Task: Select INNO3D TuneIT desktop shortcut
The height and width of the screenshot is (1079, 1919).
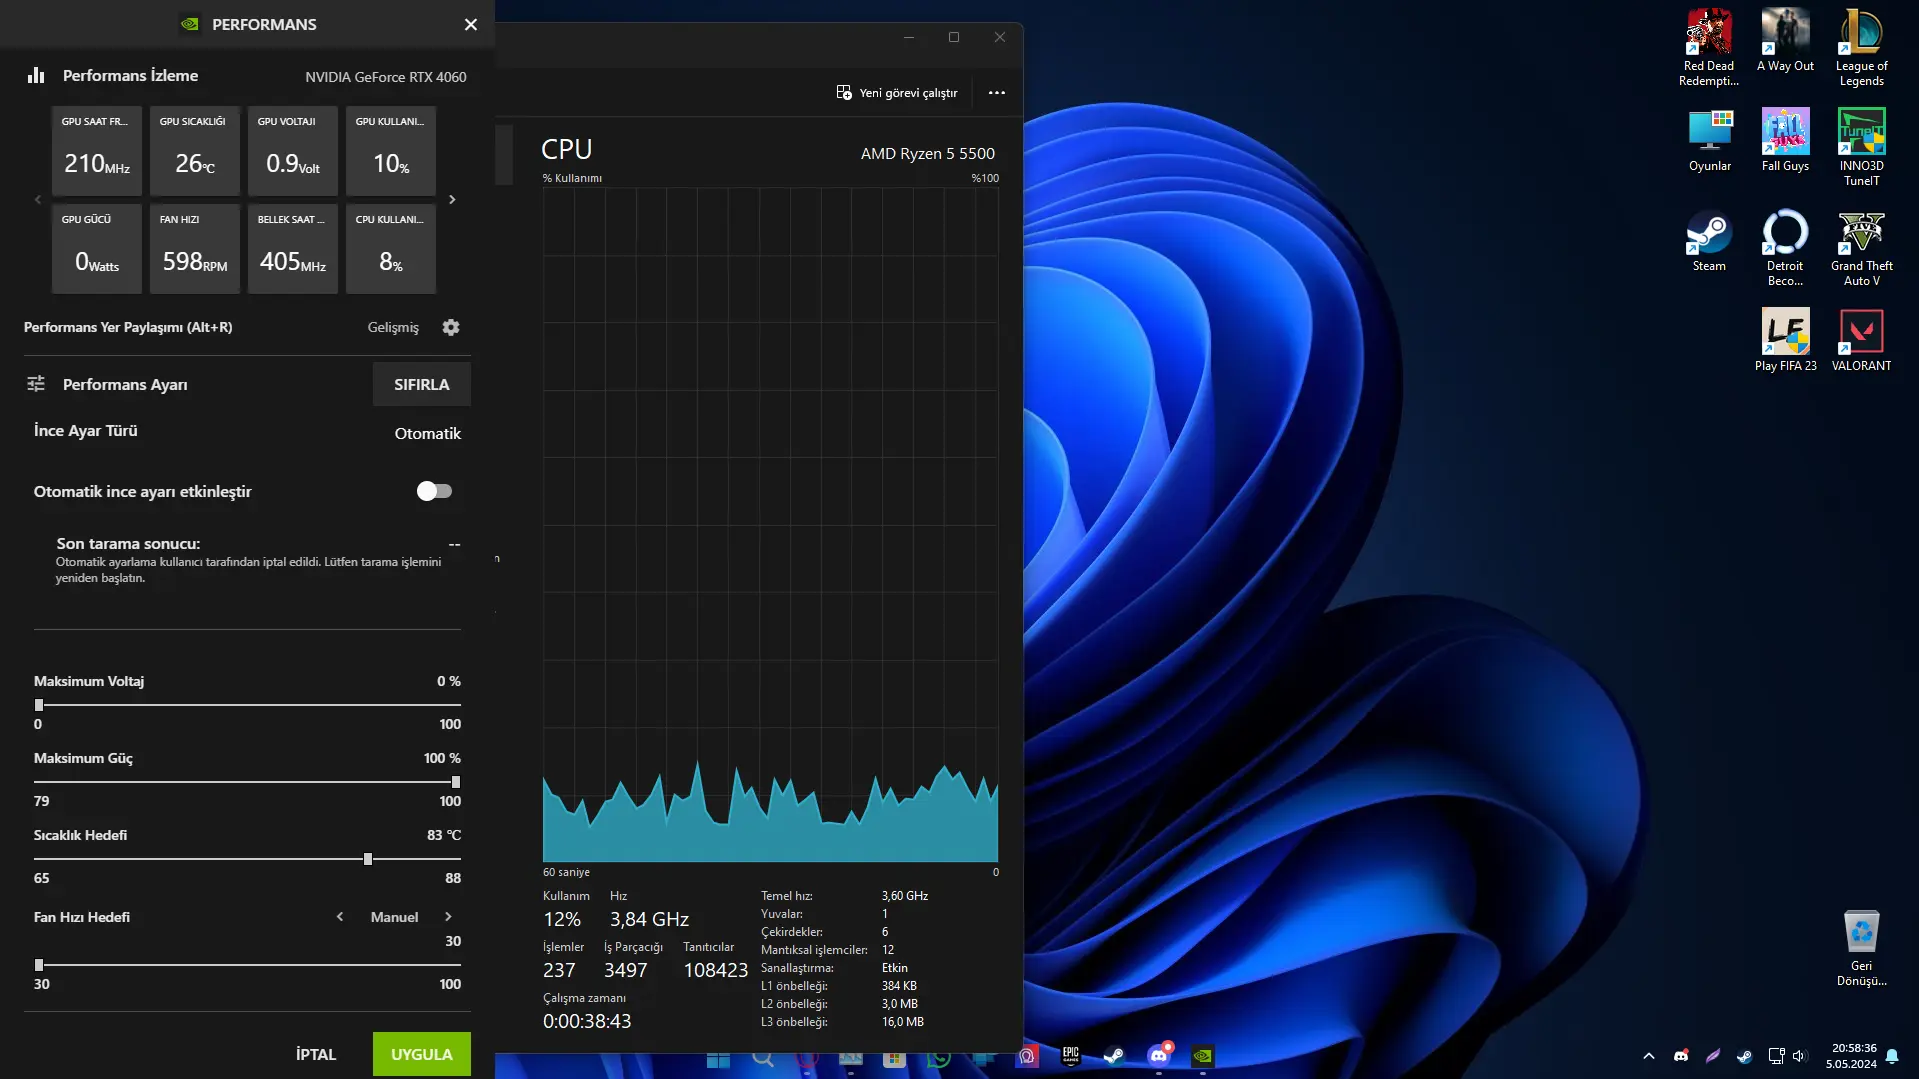Action: point(1861,147)
